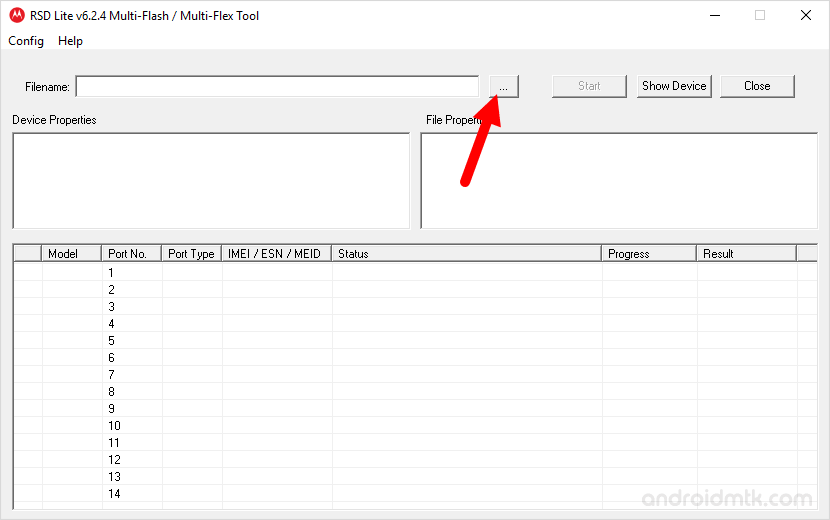Image resolution: width=830 pixels, height=520 pixels.
Task: Click inside the File Properties box
Action: click(618, 180)
